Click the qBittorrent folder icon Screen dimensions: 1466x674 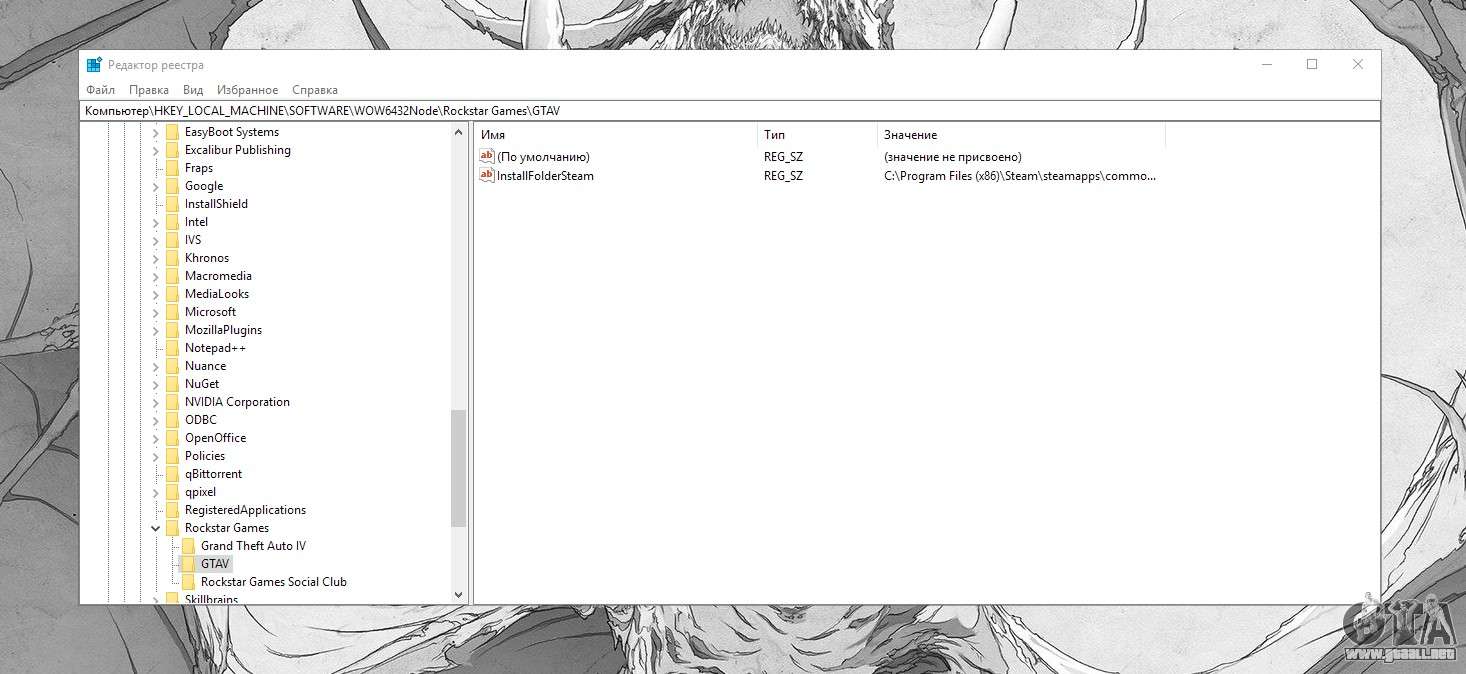(173, 474)
